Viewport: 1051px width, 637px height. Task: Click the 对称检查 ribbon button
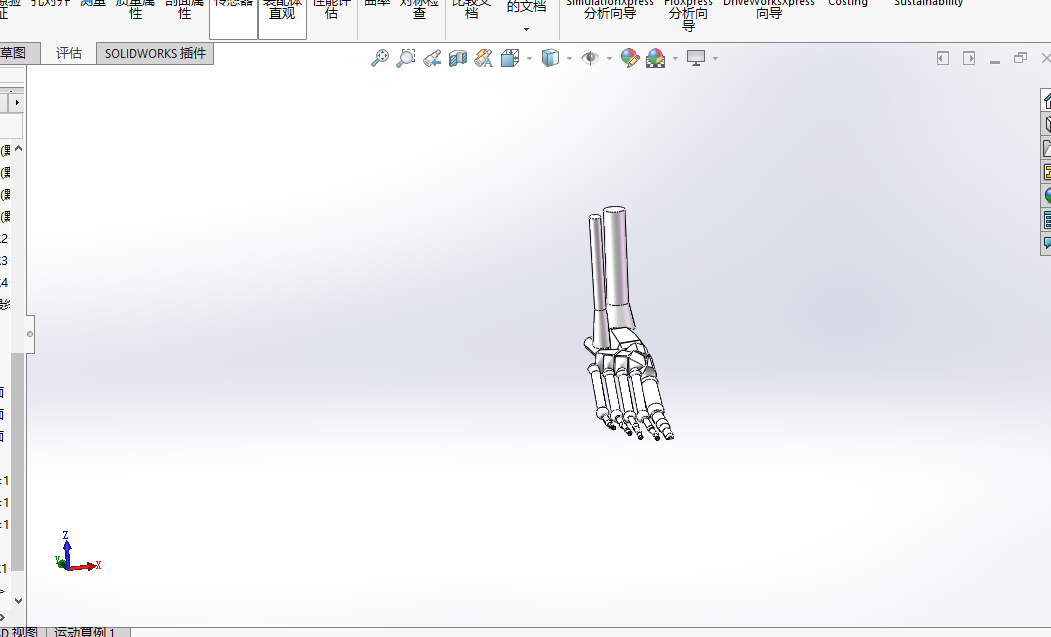(x=419, y=8)
